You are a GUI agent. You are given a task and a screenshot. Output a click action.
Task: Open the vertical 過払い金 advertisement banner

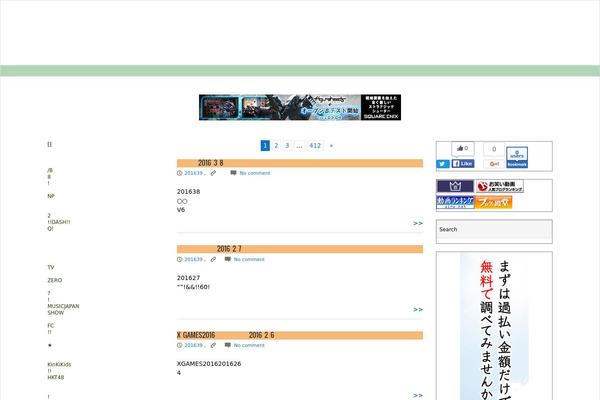click(494, 327)
